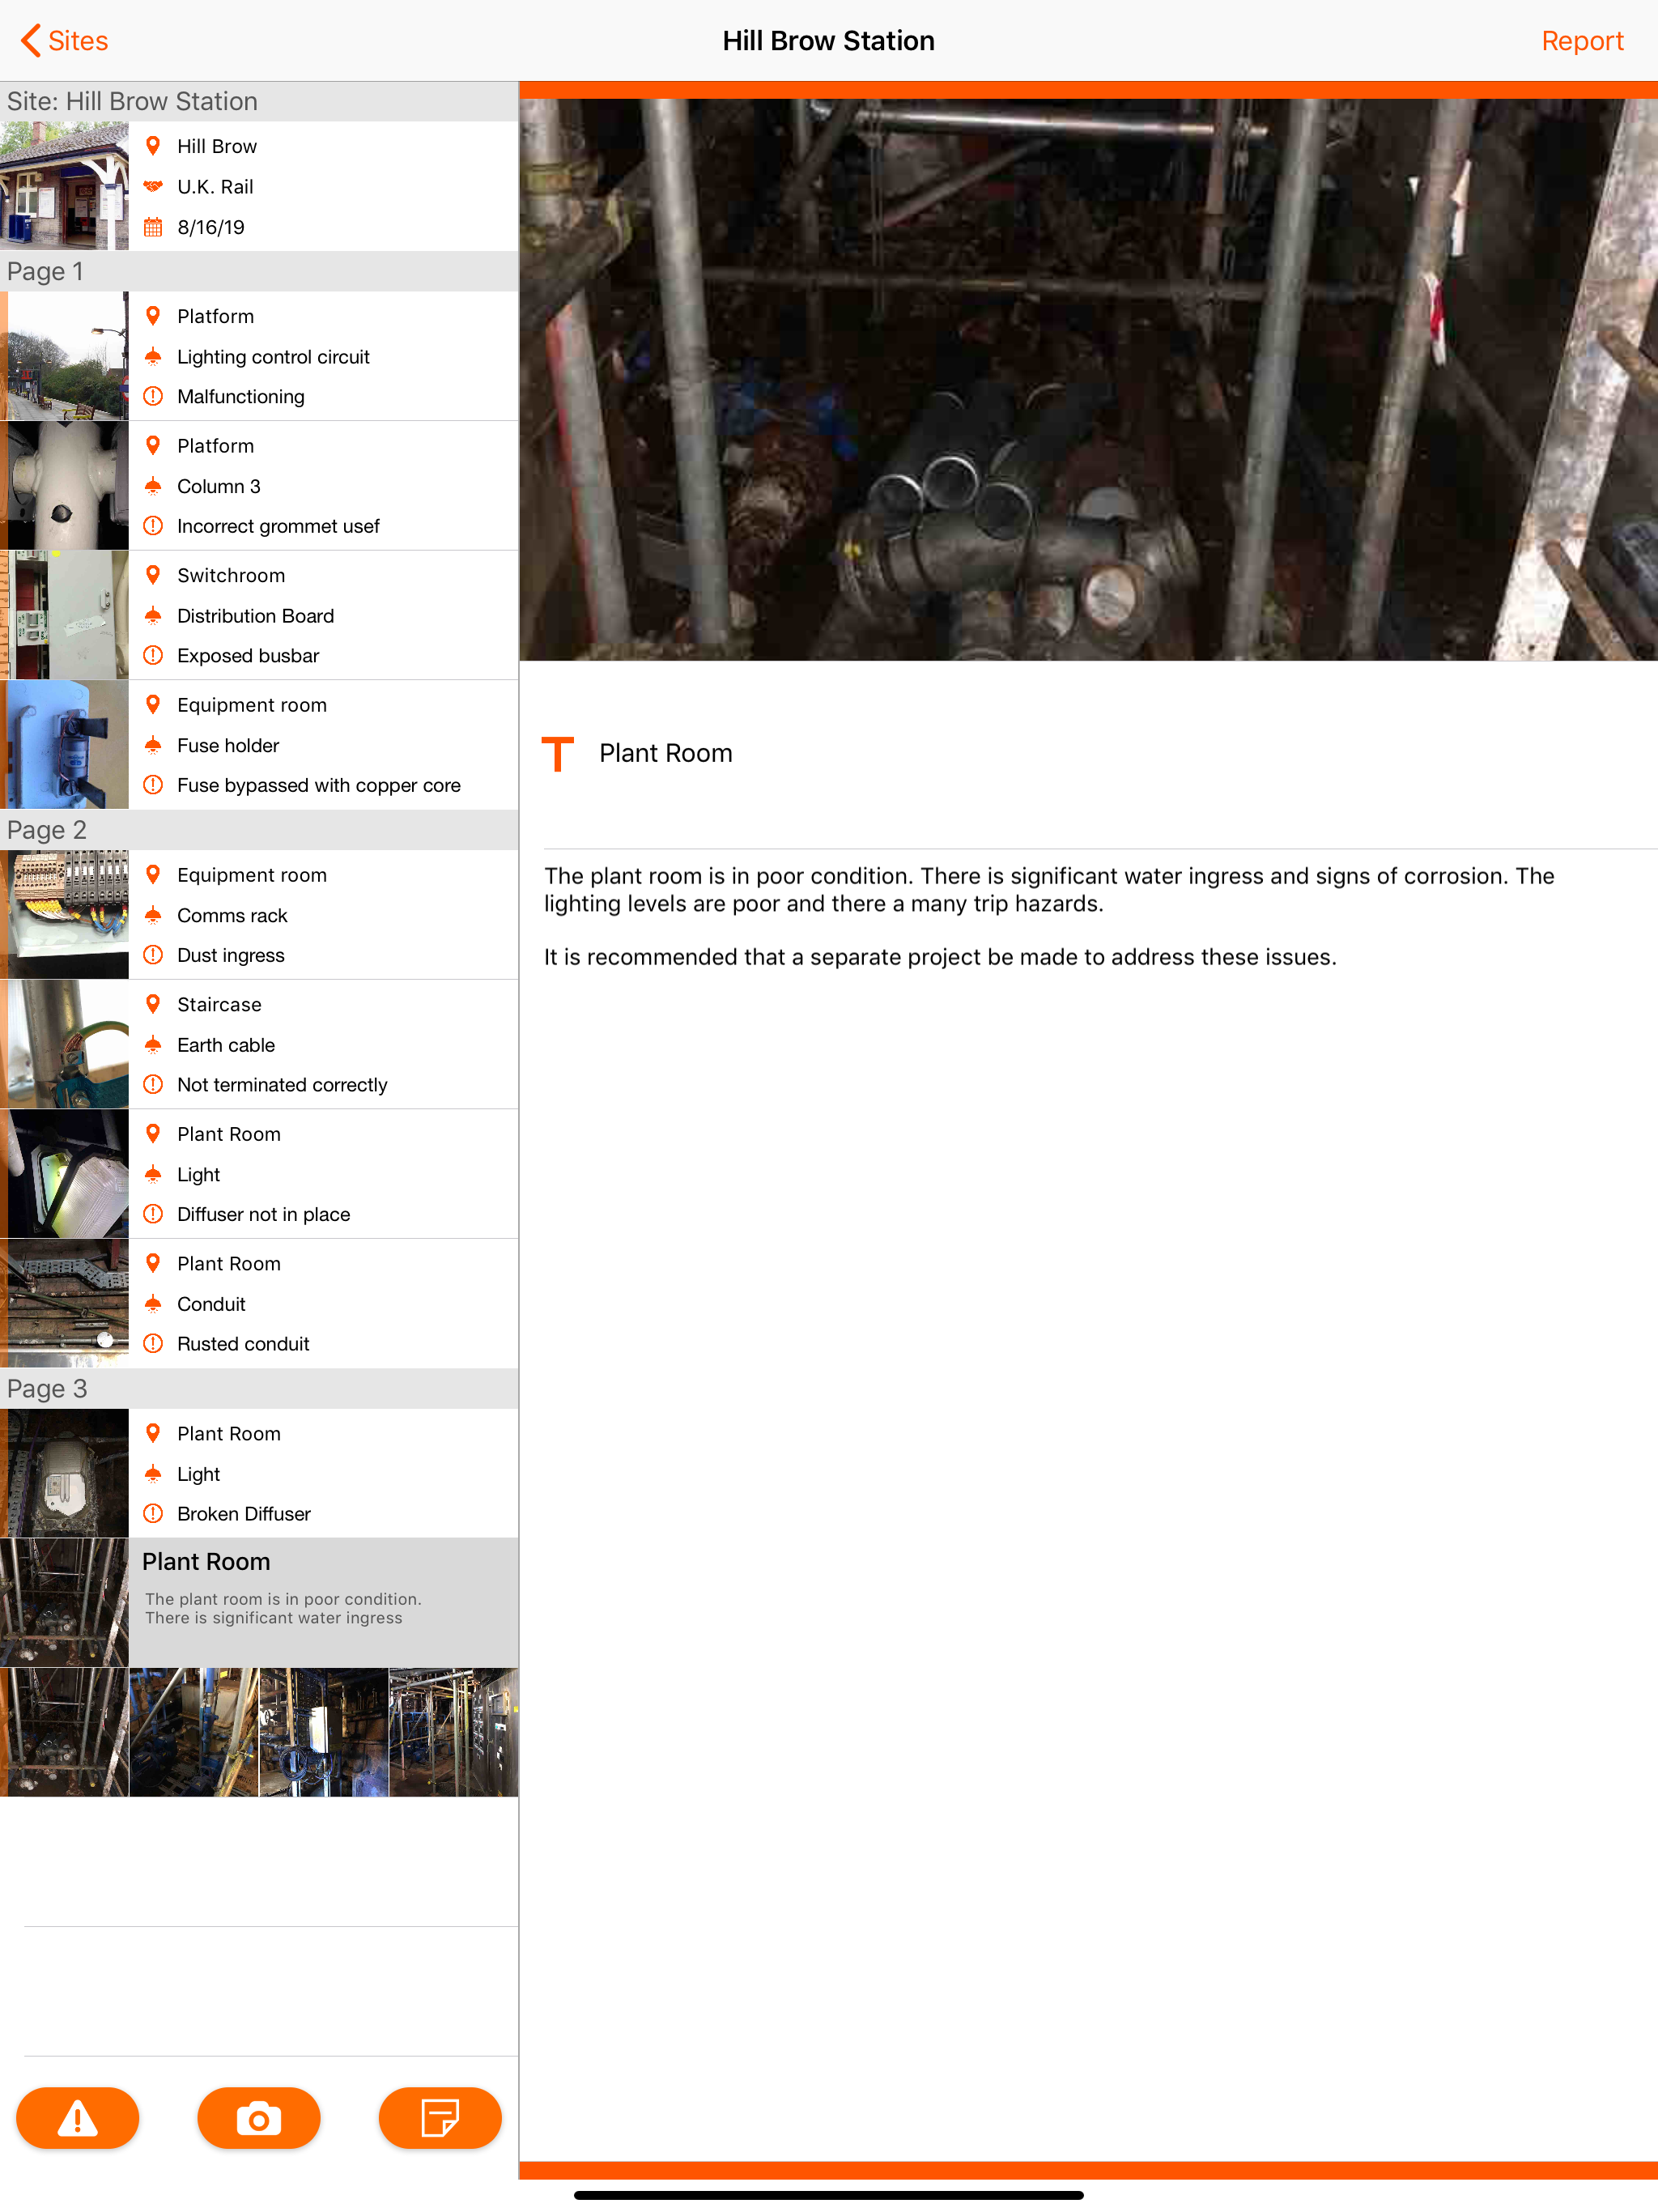The image size is (1658, 2212).
Task: Open second Plant Room gallery photo
Action: (194, 1732)
